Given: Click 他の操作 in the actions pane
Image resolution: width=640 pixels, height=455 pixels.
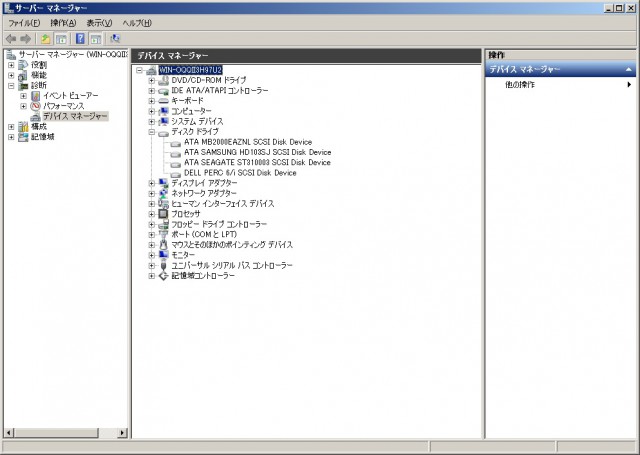Looking at the screenshot, I should [x=520, y=85].
